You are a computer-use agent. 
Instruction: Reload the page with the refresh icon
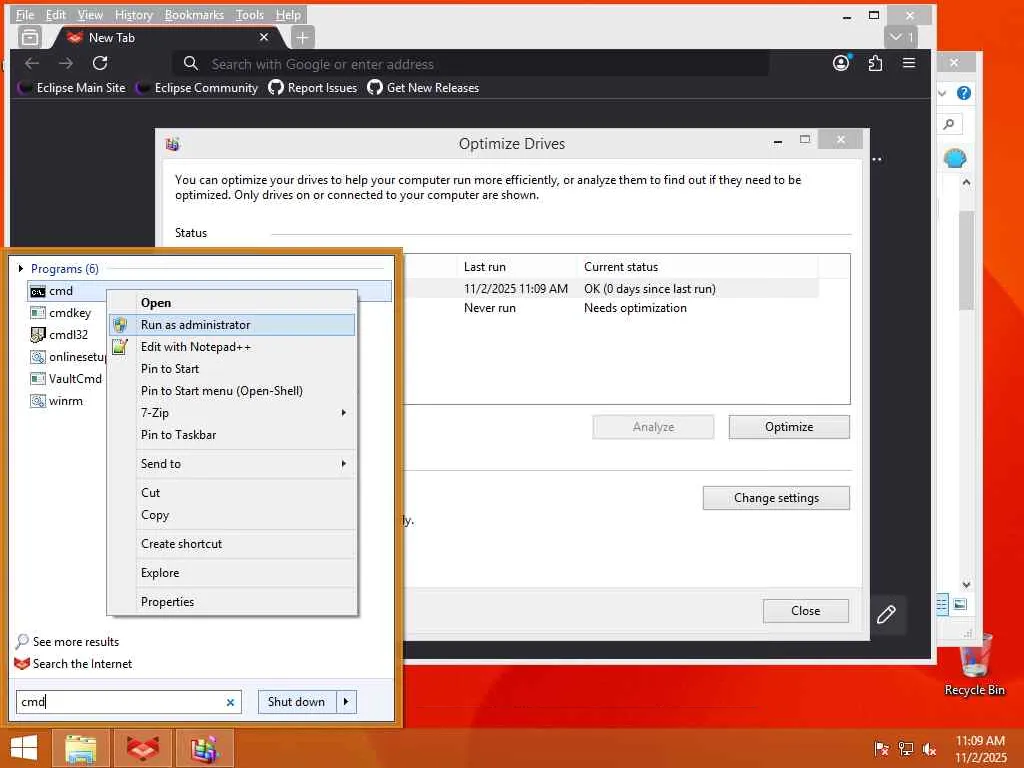coord(100,63)
